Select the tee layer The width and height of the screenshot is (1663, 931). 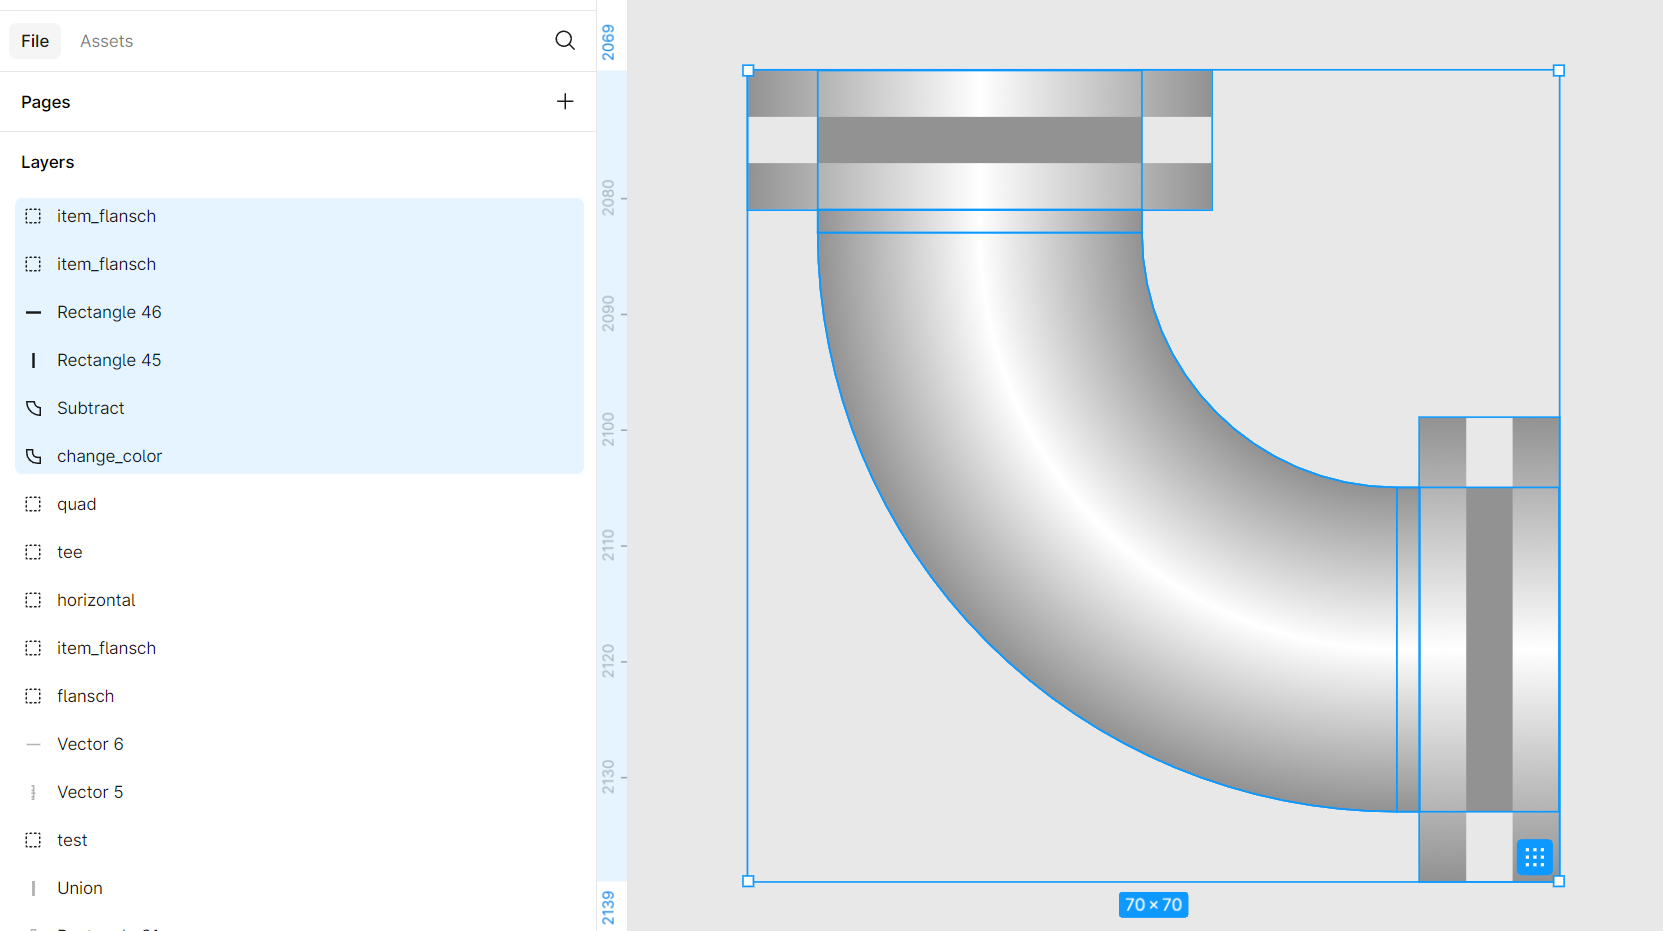tap(70, 552)
